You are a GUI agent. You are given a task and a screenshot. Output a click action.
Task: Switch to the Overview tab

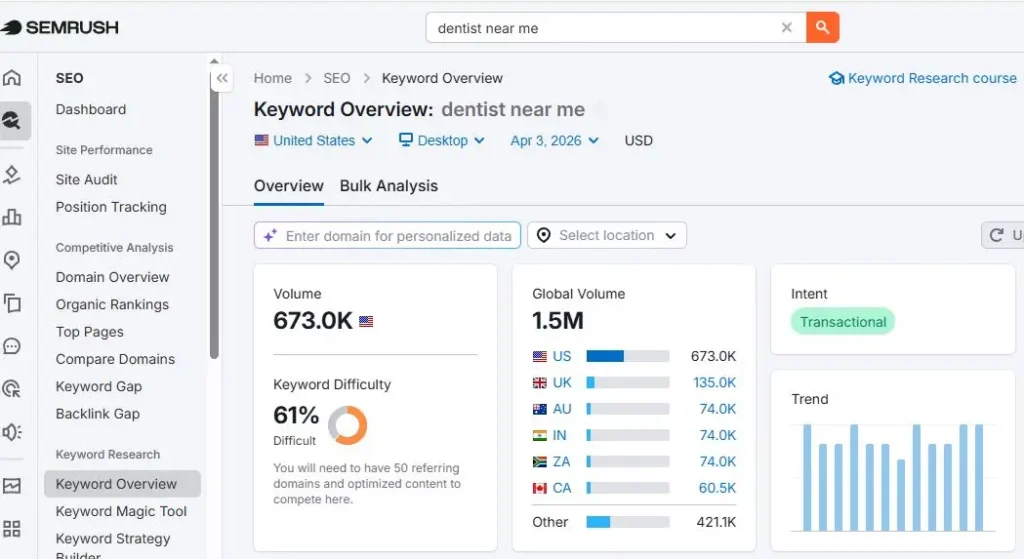coord(289,186)
